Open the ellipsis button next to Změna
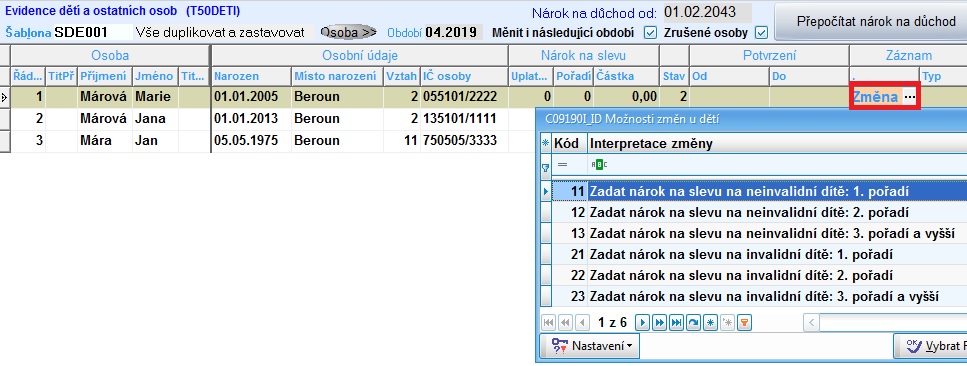967x366 pixels. (x=910, y=98)
